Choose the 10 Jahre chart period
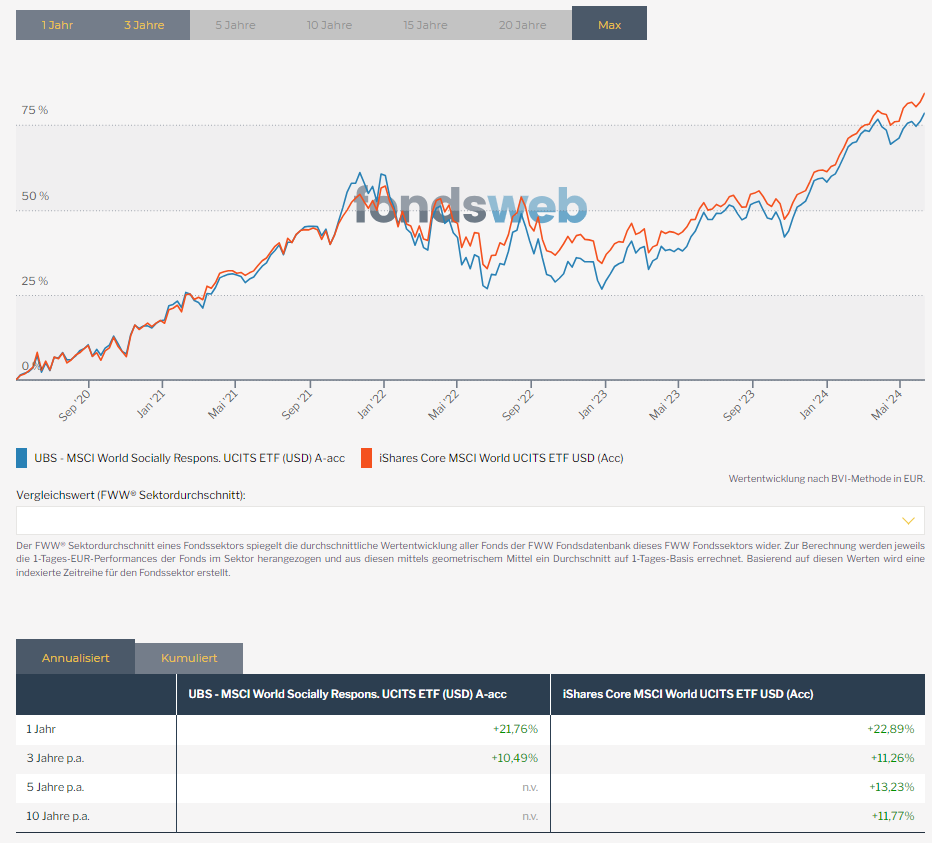Viewport: 932px width, 843px height. tap(329, 25)
